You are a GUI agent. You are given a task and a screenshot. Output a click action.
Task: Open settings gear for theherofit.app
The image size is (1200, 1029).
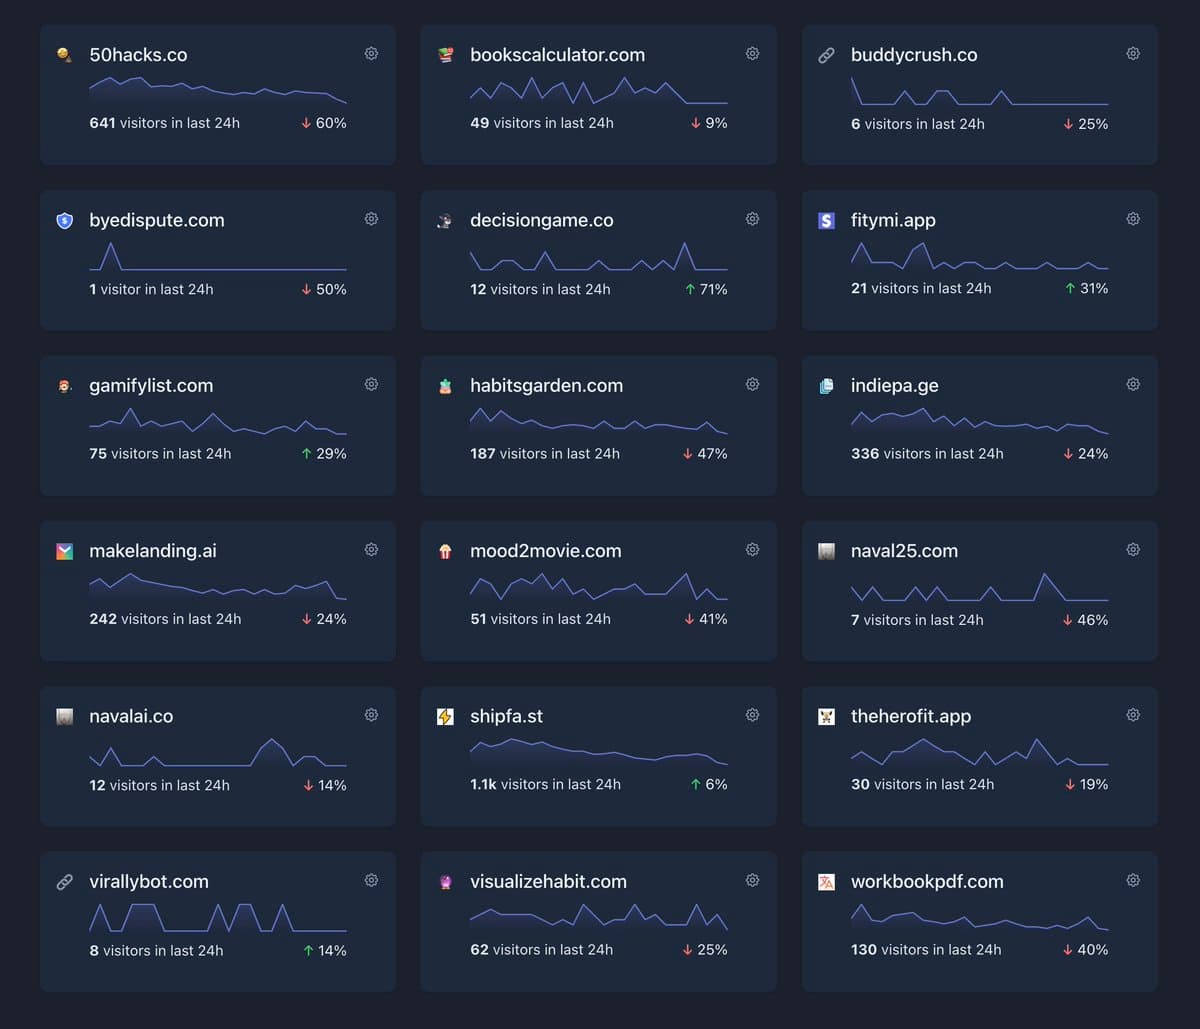coord(1133,715)
